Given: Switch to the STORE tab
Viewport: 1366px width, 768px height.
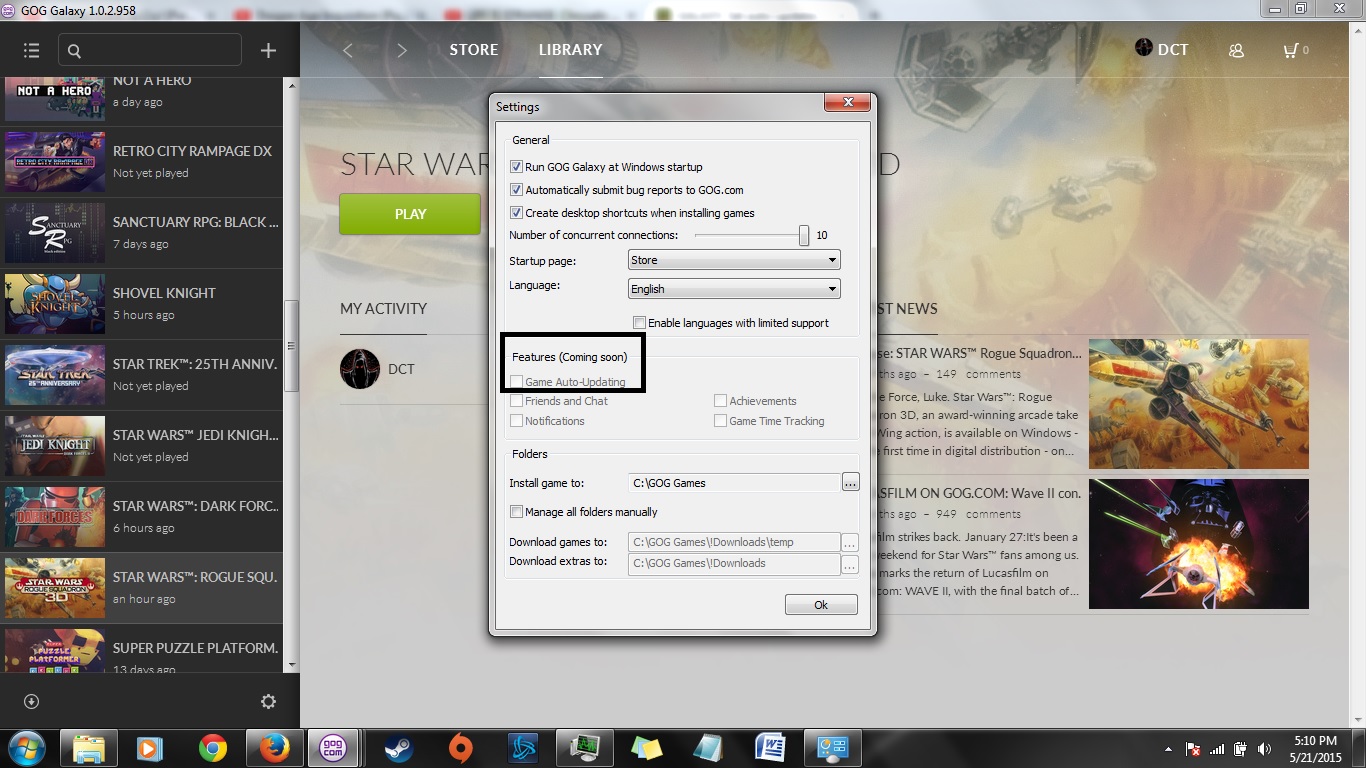Looking at the screenshot, I should coord(474,50).
